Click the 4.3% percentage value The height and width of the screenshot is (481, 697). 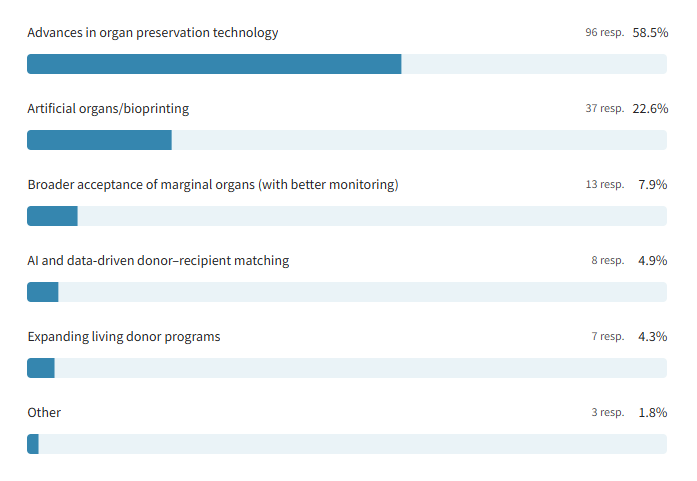pos(653,337)
